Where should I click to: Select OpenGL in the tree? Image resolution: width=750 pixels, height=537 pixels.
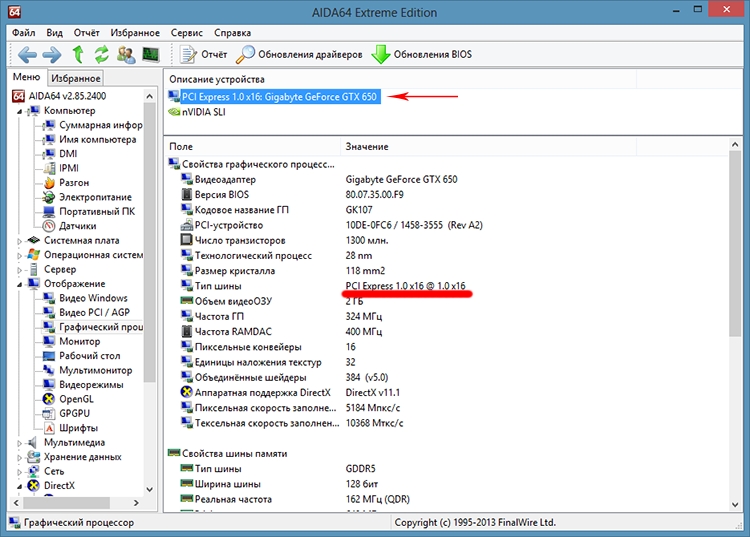[x=76, y=399]
